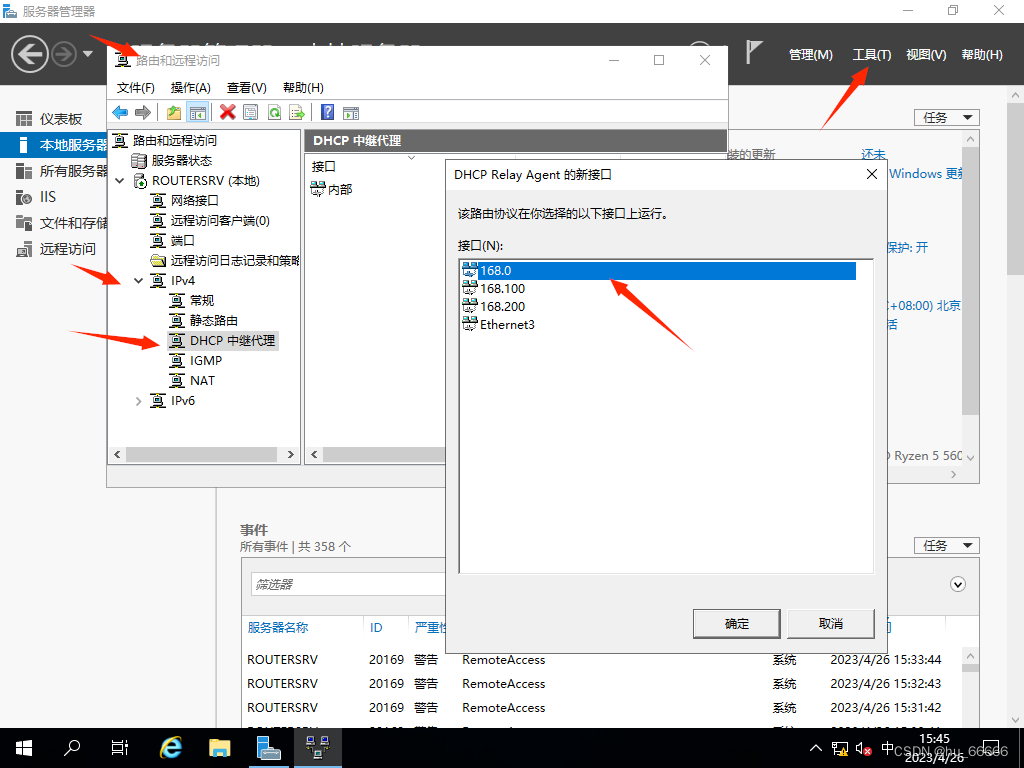1024x768 pixels.
Task: Click the green Refresh toolbar icon
Action: point(274,112)
